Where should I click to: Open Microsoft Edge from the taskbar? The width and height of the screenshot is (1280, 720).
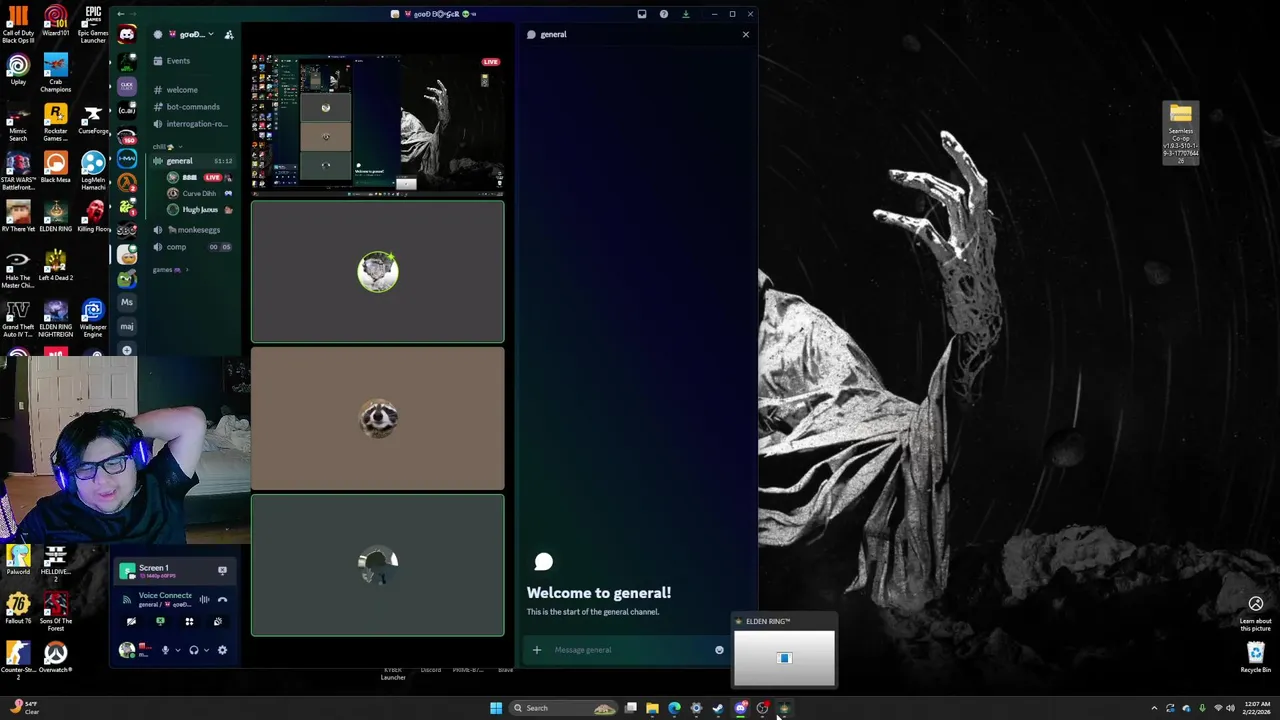point(674,708)
